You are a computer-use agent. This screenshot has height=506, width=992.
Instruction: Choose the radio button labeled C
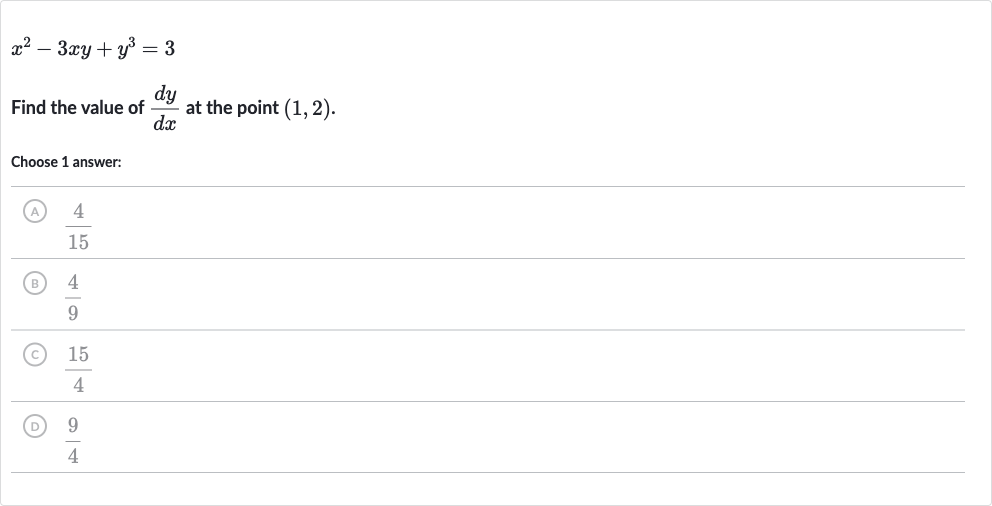(35, 354)
